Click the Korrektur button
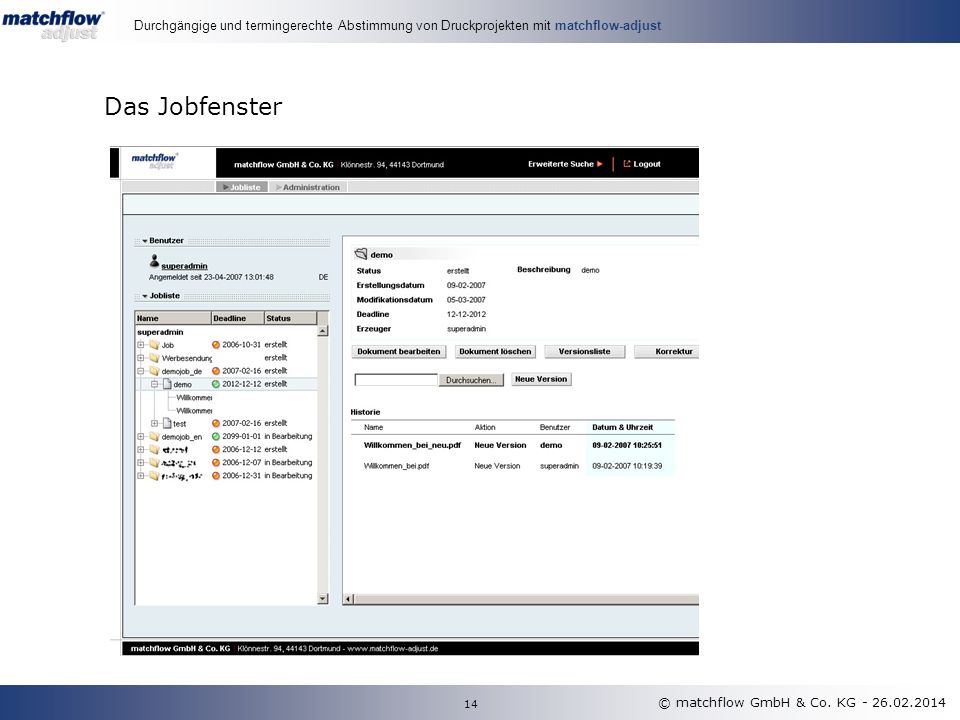This screenshot has width=960, height=720. tap(667, 351)
